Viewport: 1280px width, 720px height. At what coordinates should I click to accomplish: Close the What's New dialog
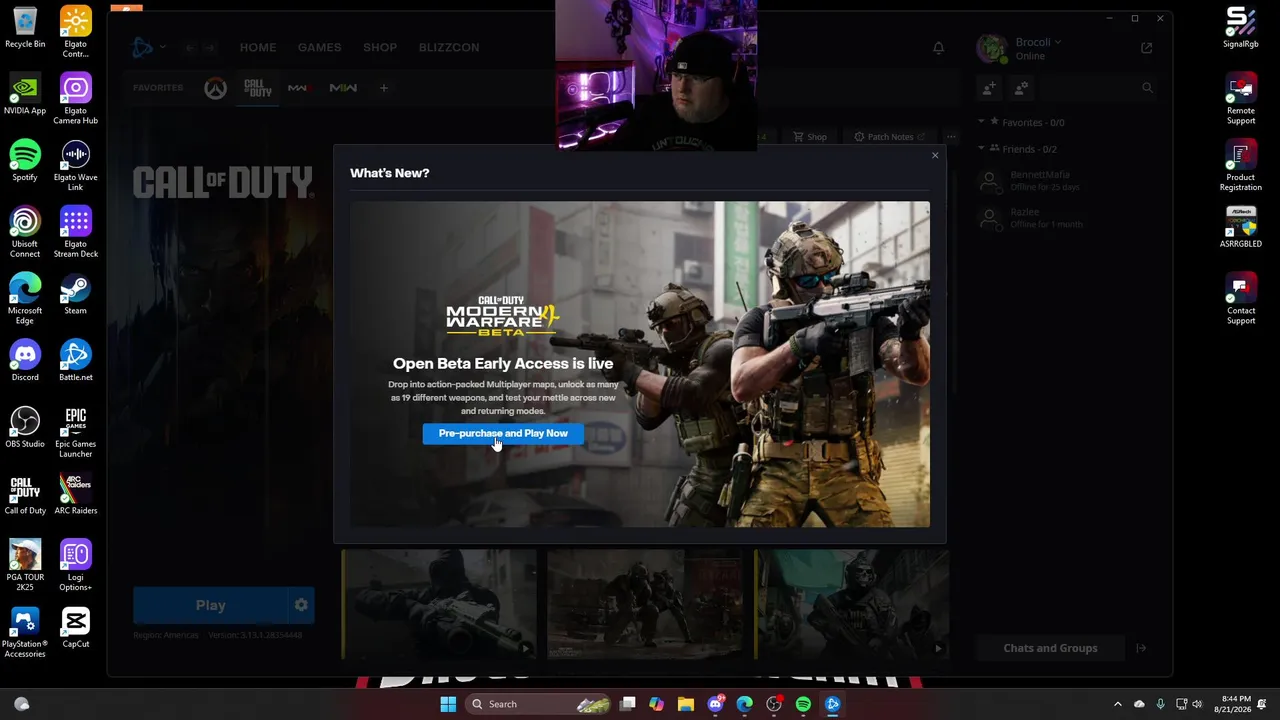tap(935, 155)
